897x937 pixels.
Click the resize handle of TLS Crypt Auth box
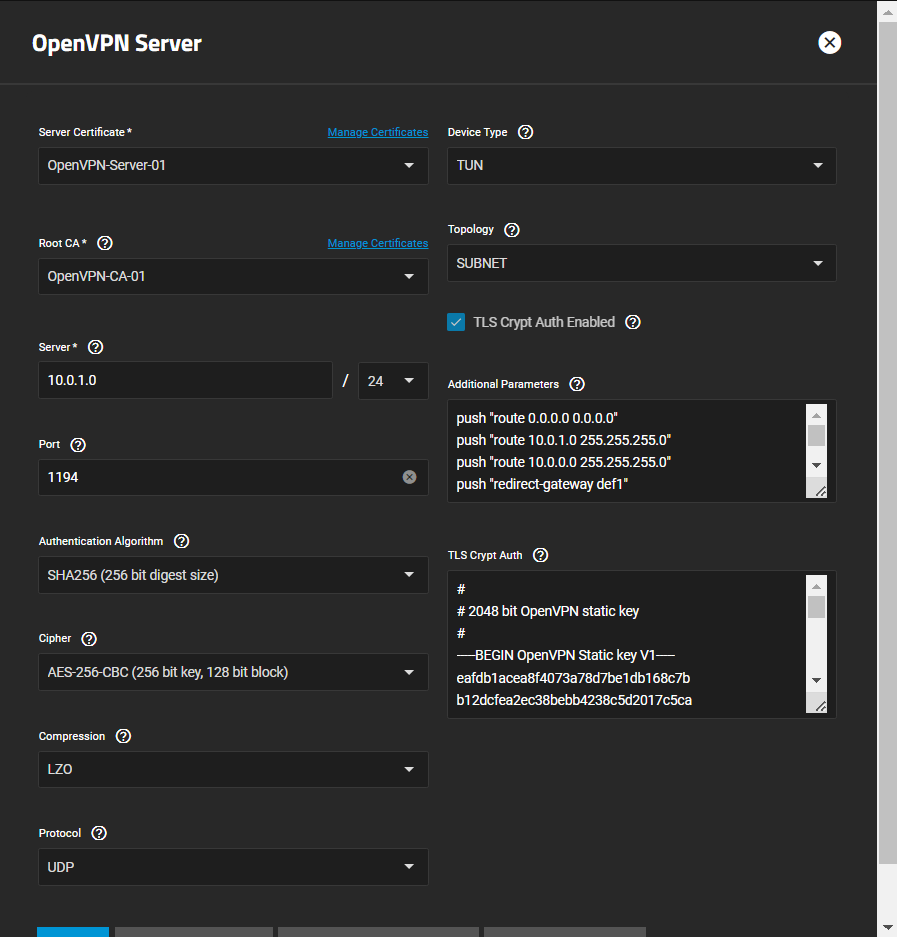(x=820, y=706)
